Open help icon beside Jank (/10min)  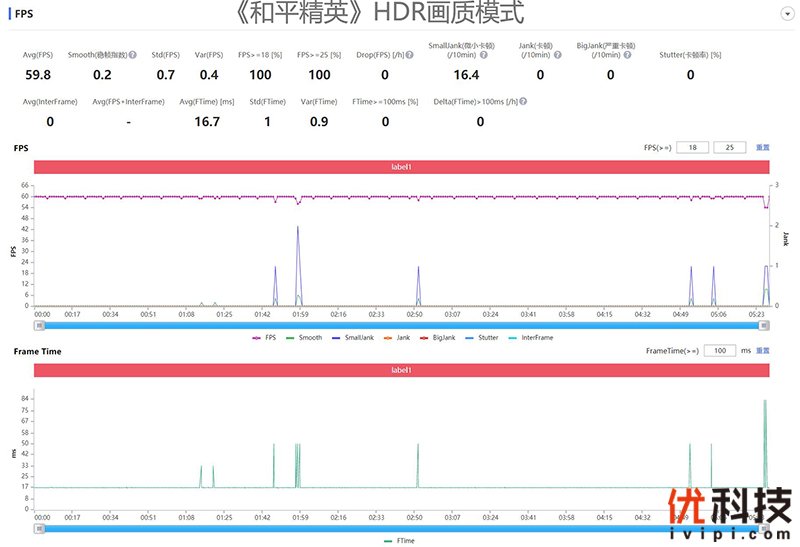coord(557,55)
